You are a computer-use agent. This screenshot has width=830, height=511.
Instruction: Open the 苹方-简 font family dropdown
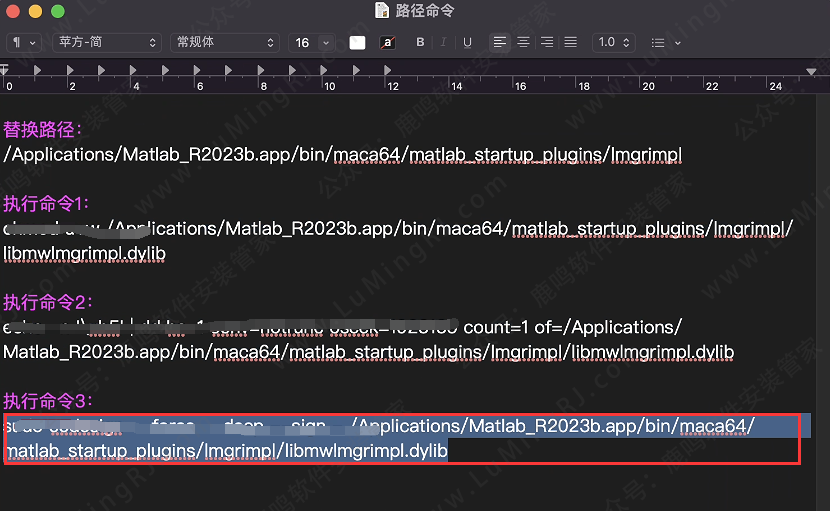point(107,42)
